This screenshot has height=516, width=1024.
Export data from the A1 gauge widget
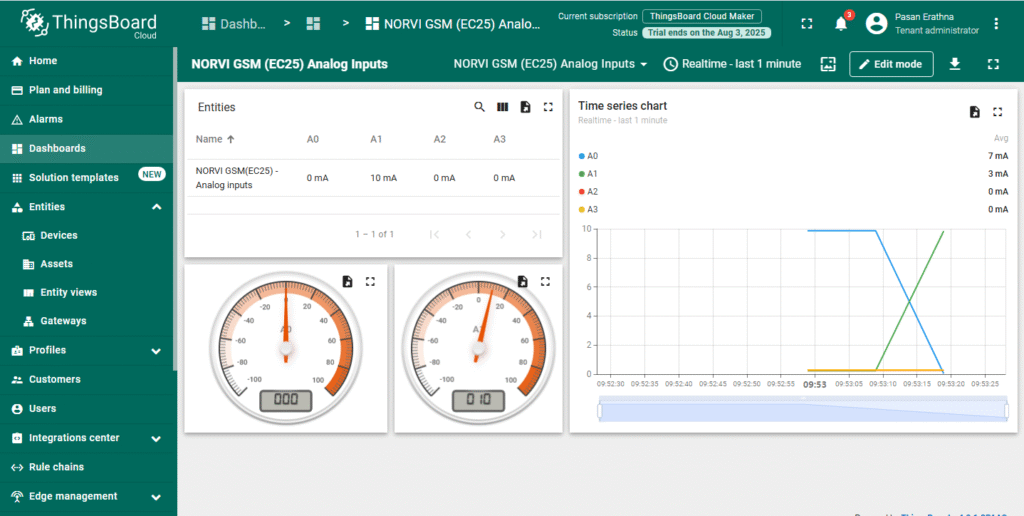[522, 282]
